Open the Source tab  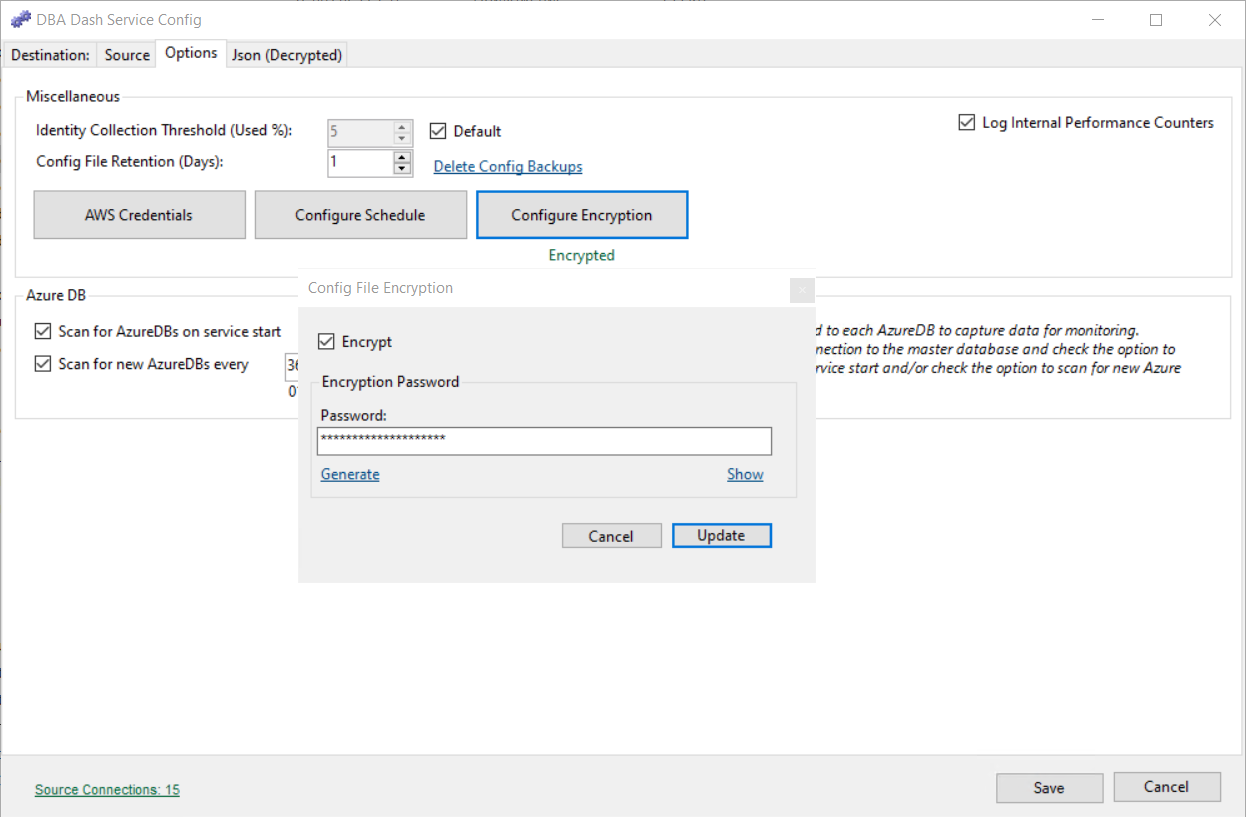click(126, 55)
